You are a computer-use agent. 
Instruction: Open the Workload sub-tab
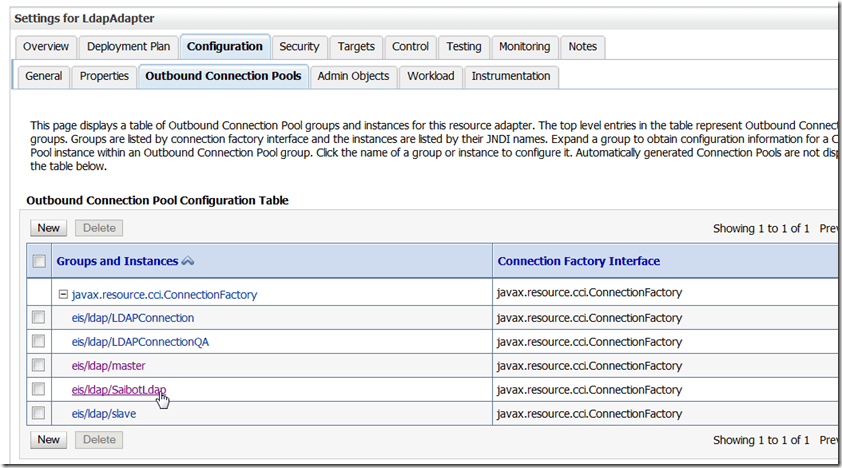[430, 76]
